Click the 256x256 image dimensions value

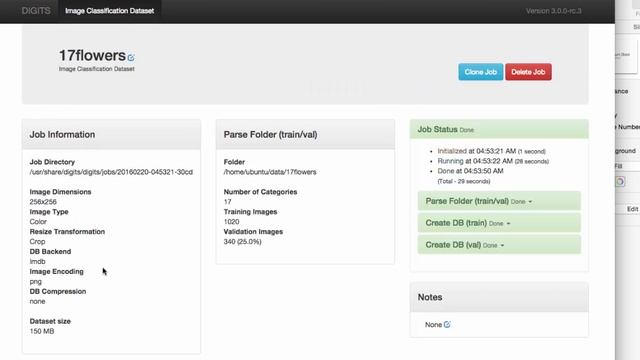(x=43, y=202)
